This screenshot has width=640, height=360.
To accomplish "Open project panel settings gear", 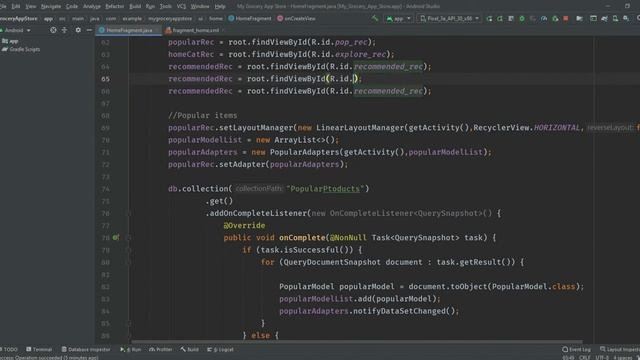I will point(78,30).
